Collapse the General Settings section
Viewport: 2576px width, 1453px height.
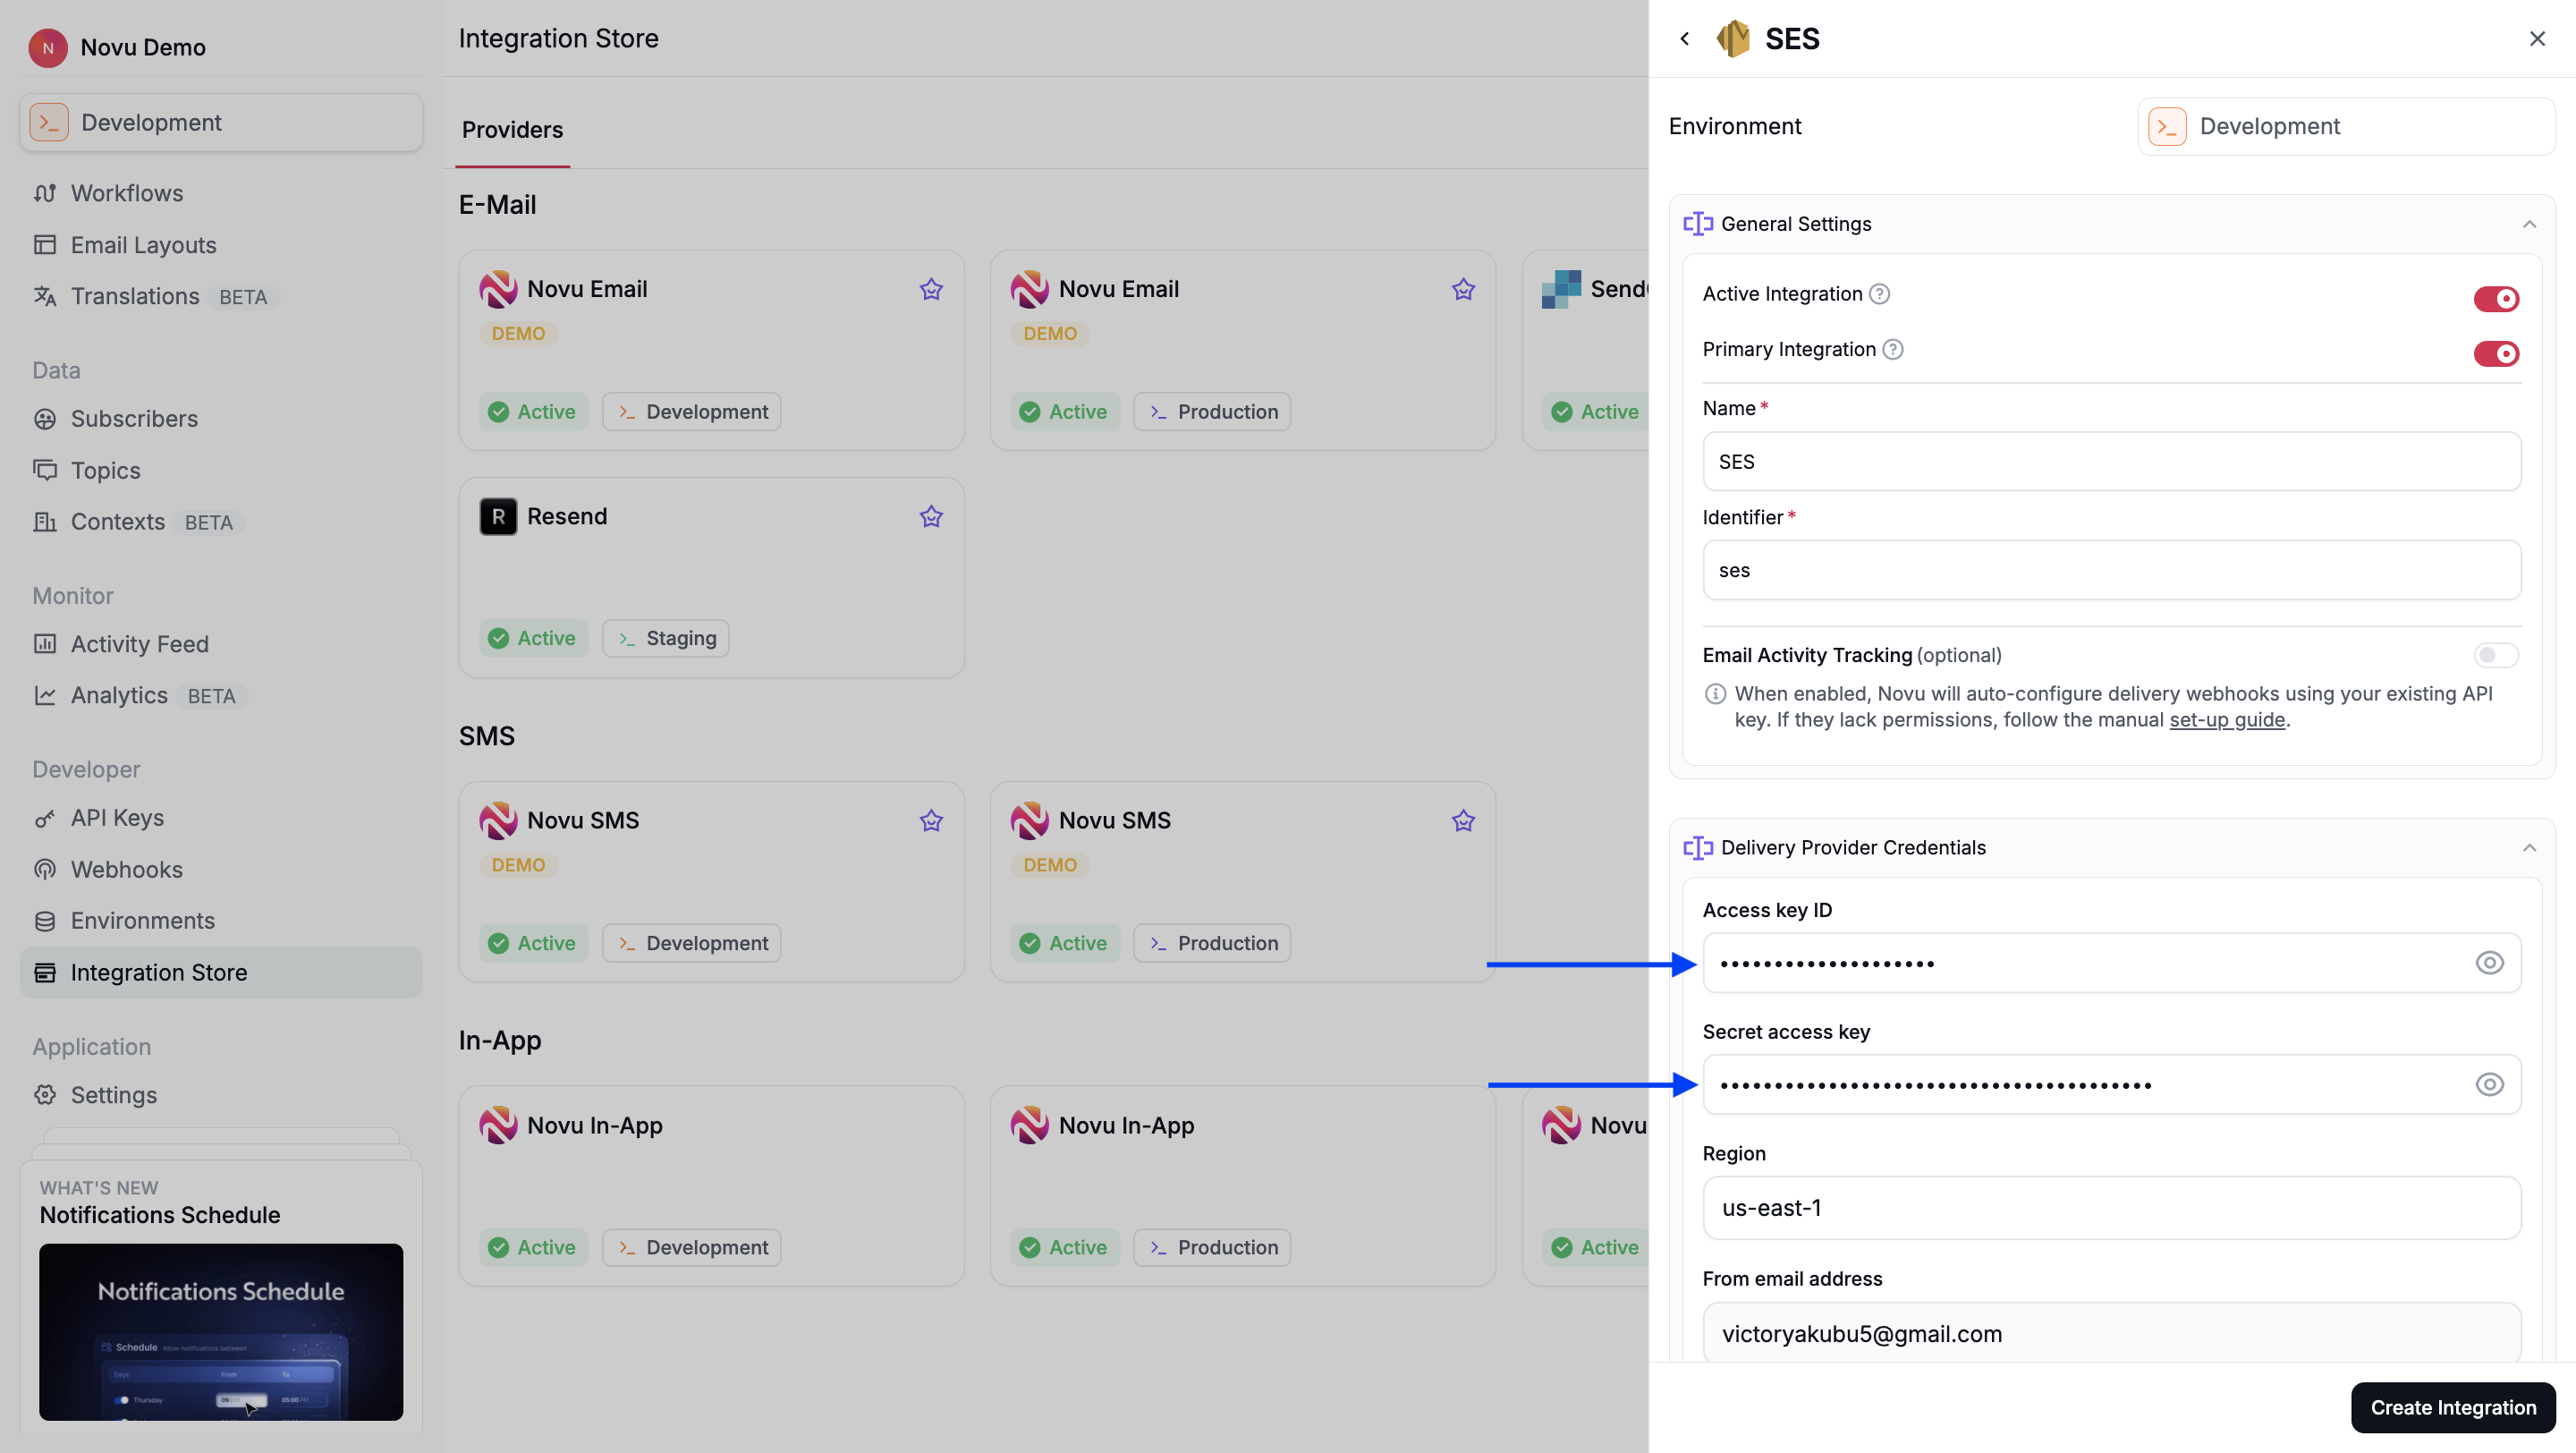point(2529,224)
